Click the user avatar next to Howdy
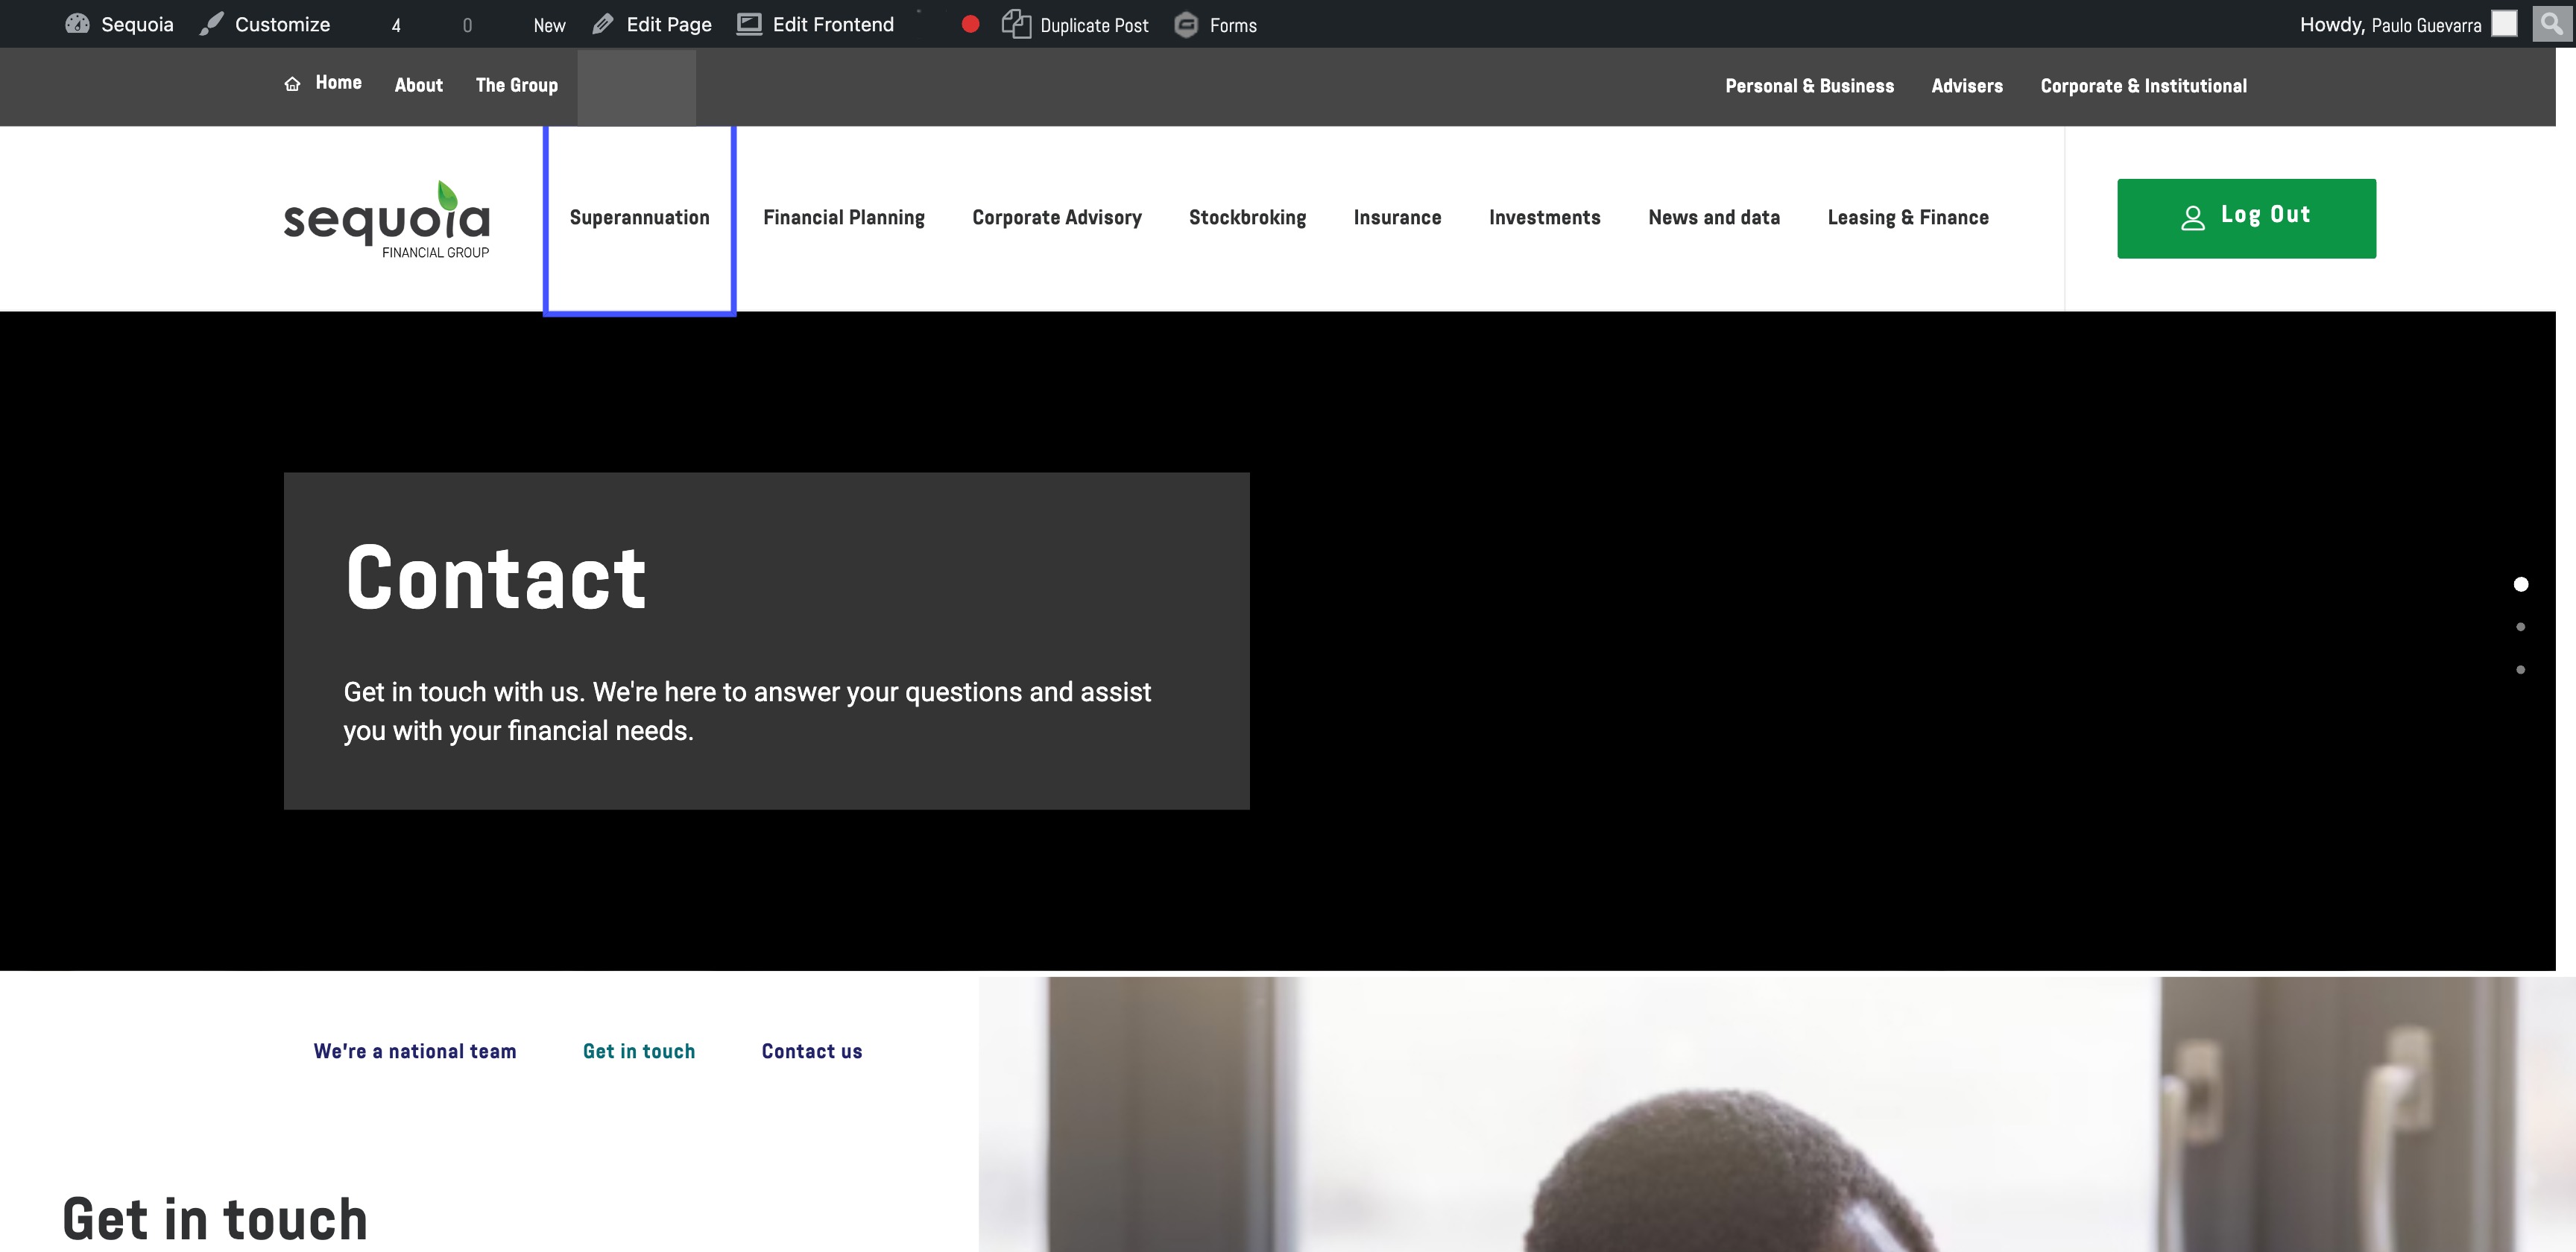 2504,24
